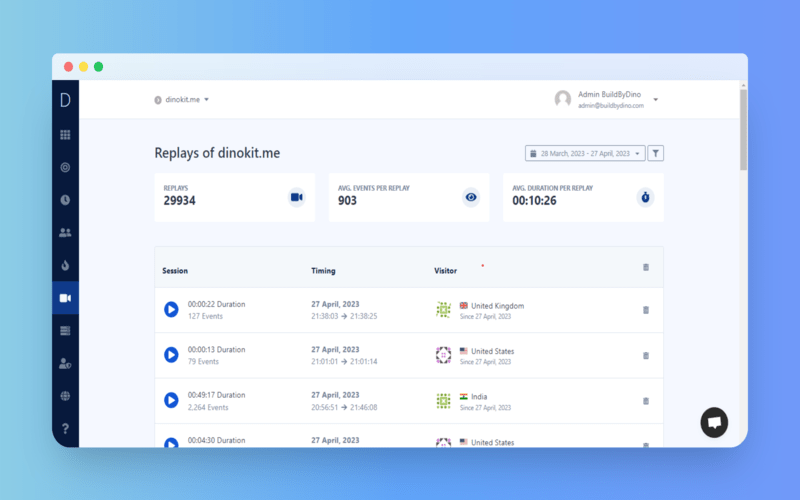
Task: Click the filter funnel button
Action: [656, 153]
